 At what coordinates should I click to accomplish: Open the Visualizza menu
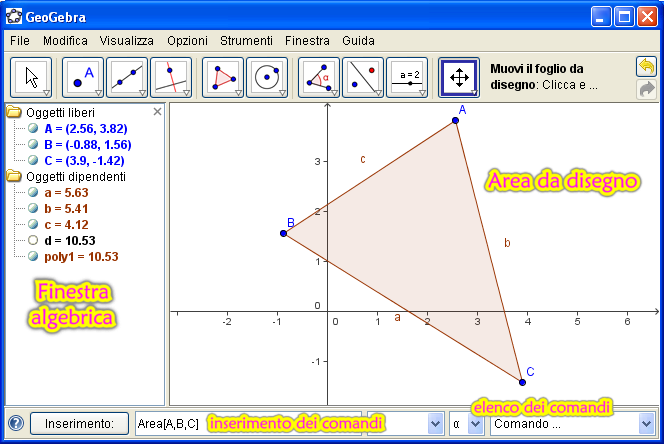(127, 41)
